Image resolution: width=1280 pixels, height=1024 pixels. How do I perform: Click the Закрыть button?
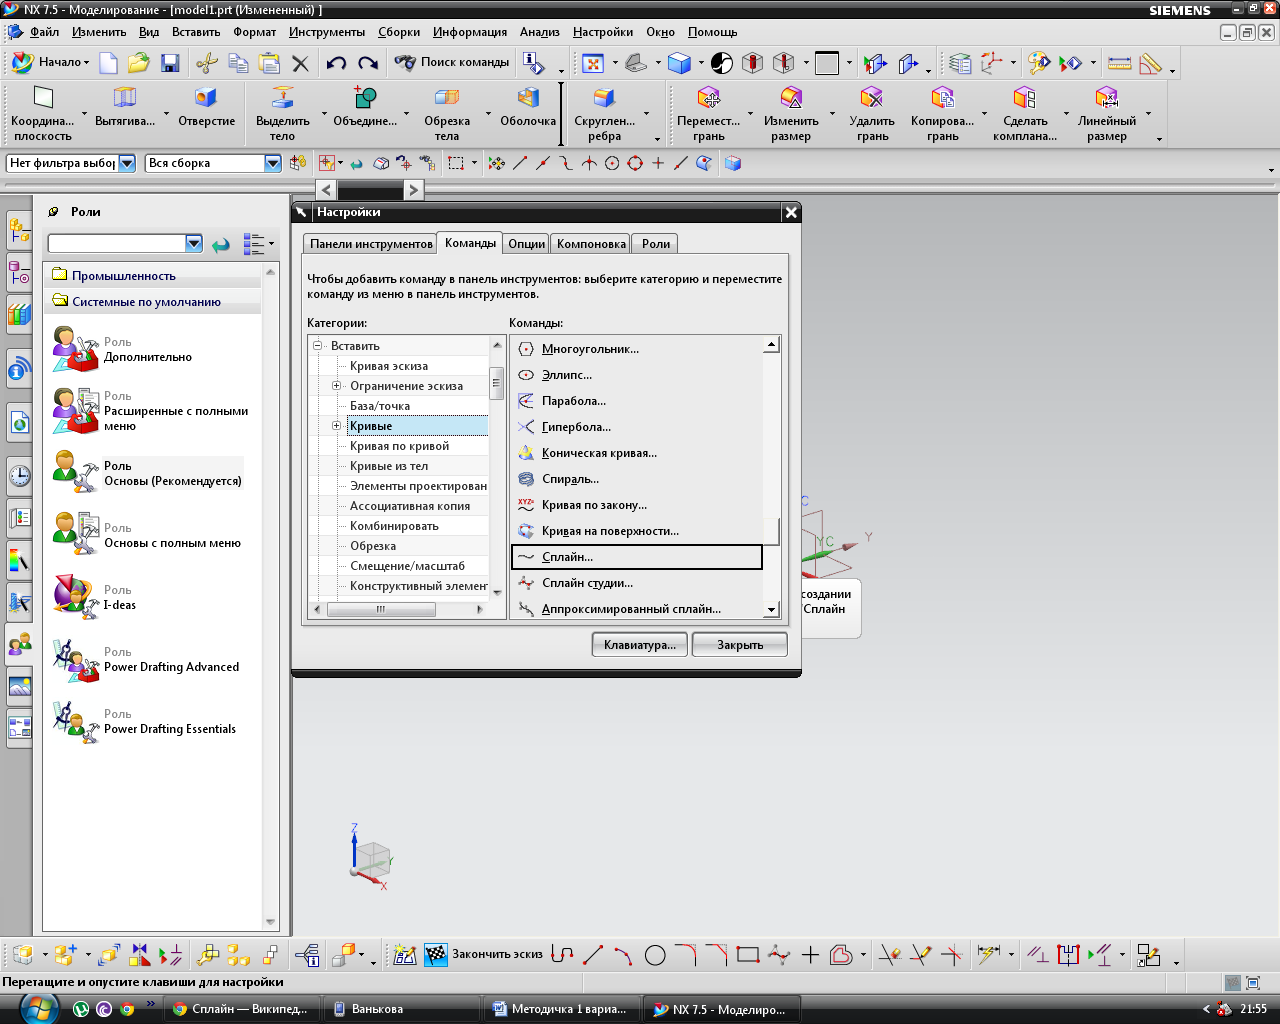click(740, 645)
